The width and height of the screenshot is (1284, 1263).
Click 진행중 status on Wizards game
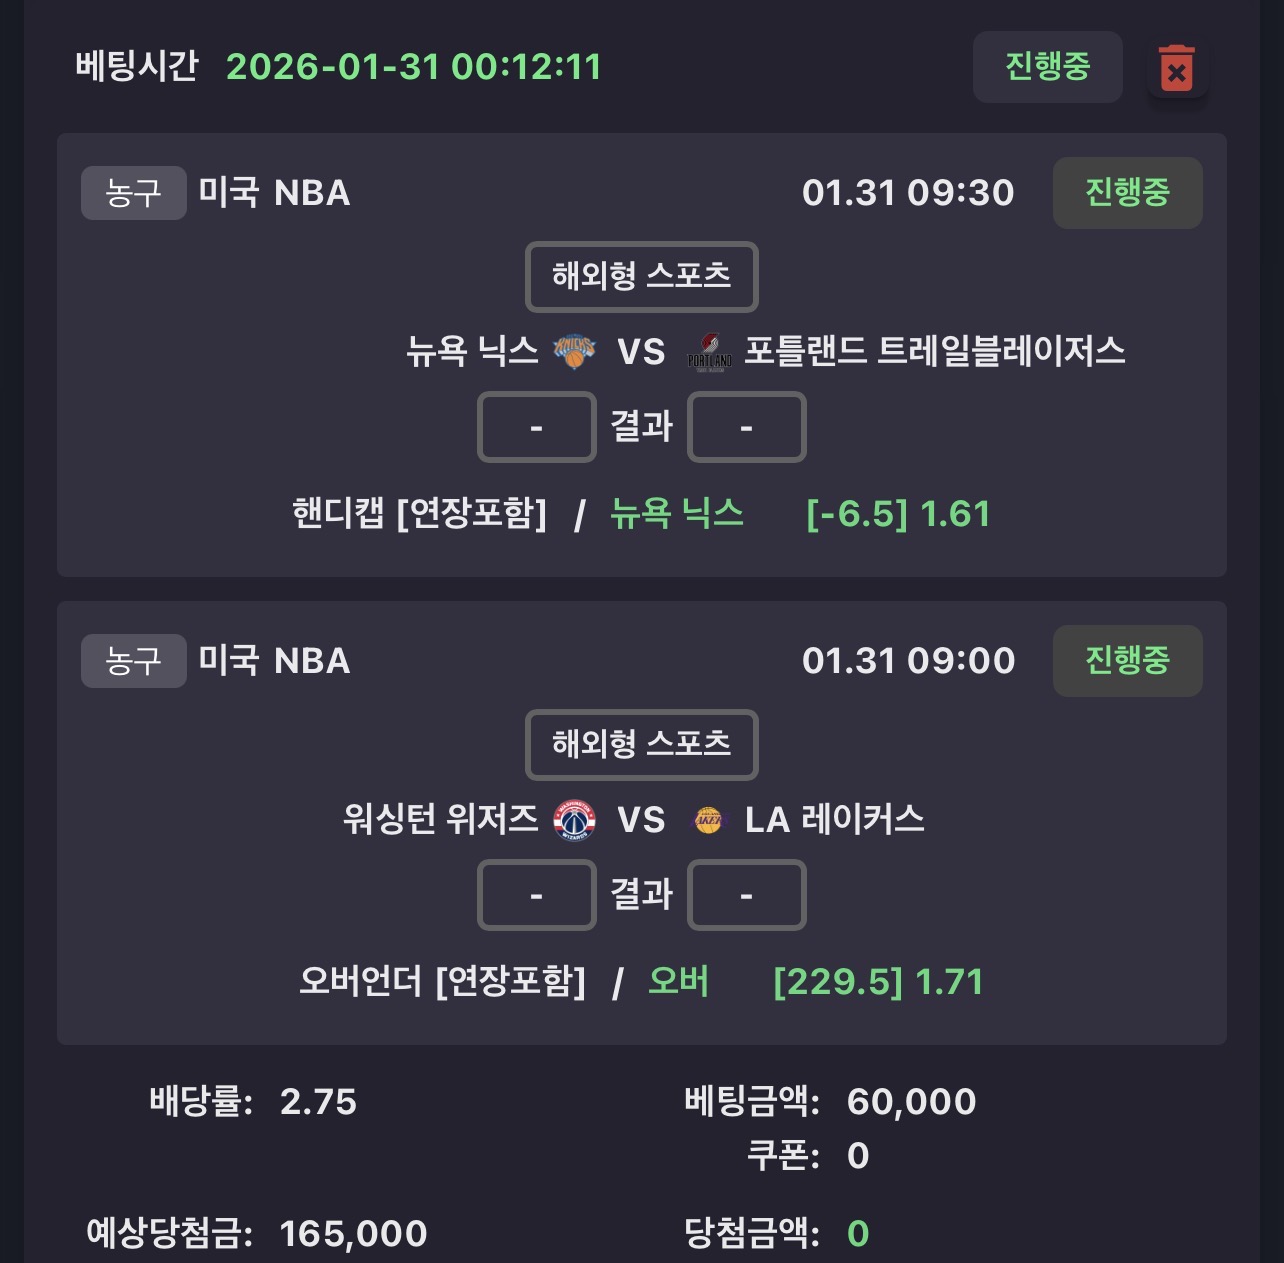point(1127,661)
